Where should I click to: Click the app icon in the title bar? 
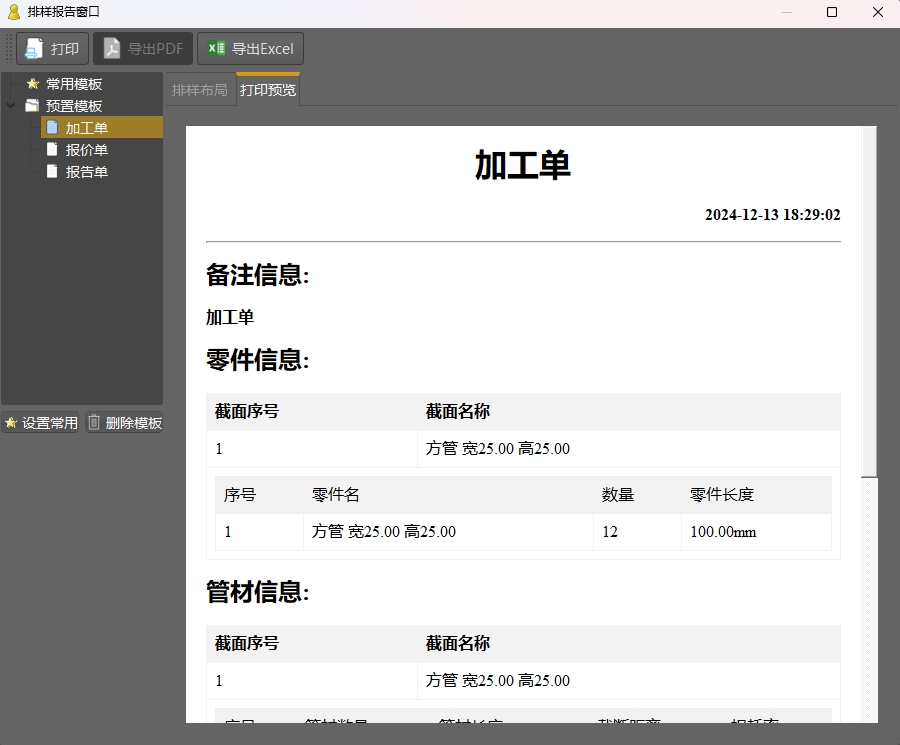[x=14, y=12]
